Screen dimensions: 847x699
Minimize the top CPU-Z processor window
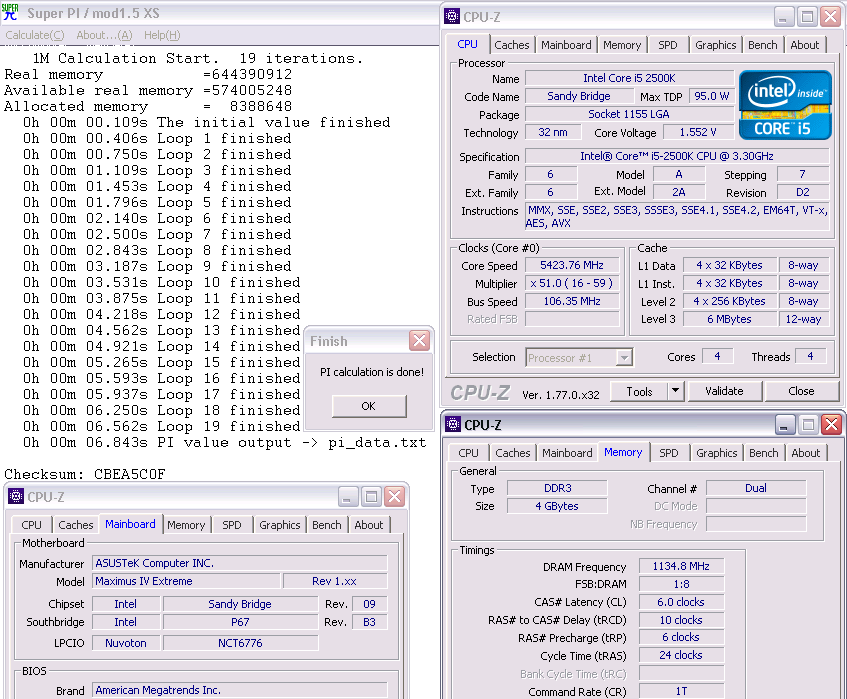coord(783,17)
